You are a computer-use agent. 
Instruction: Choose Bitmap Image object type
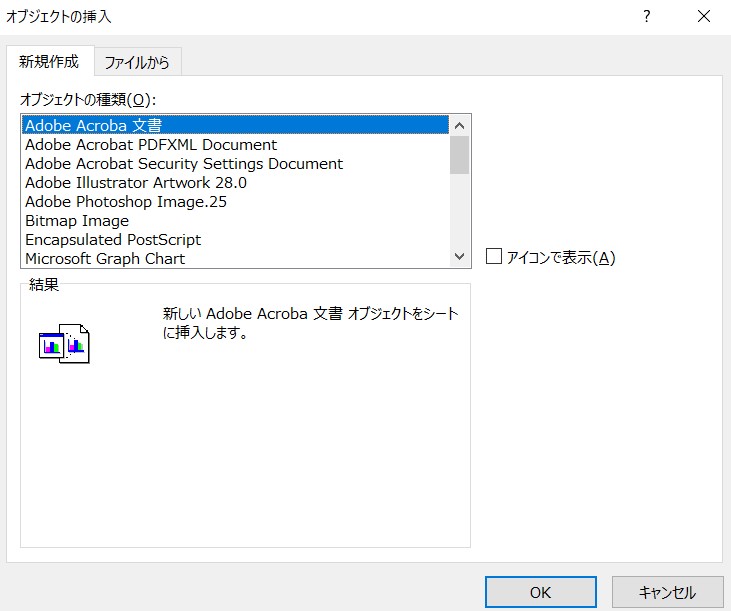pos(235,220)
